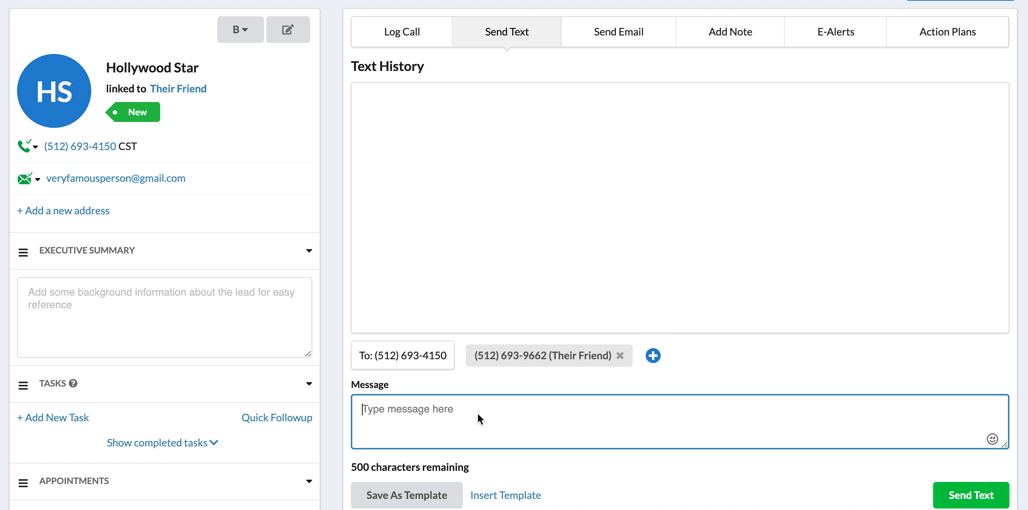Select the Action Plans tab

[x=947, y=32]
